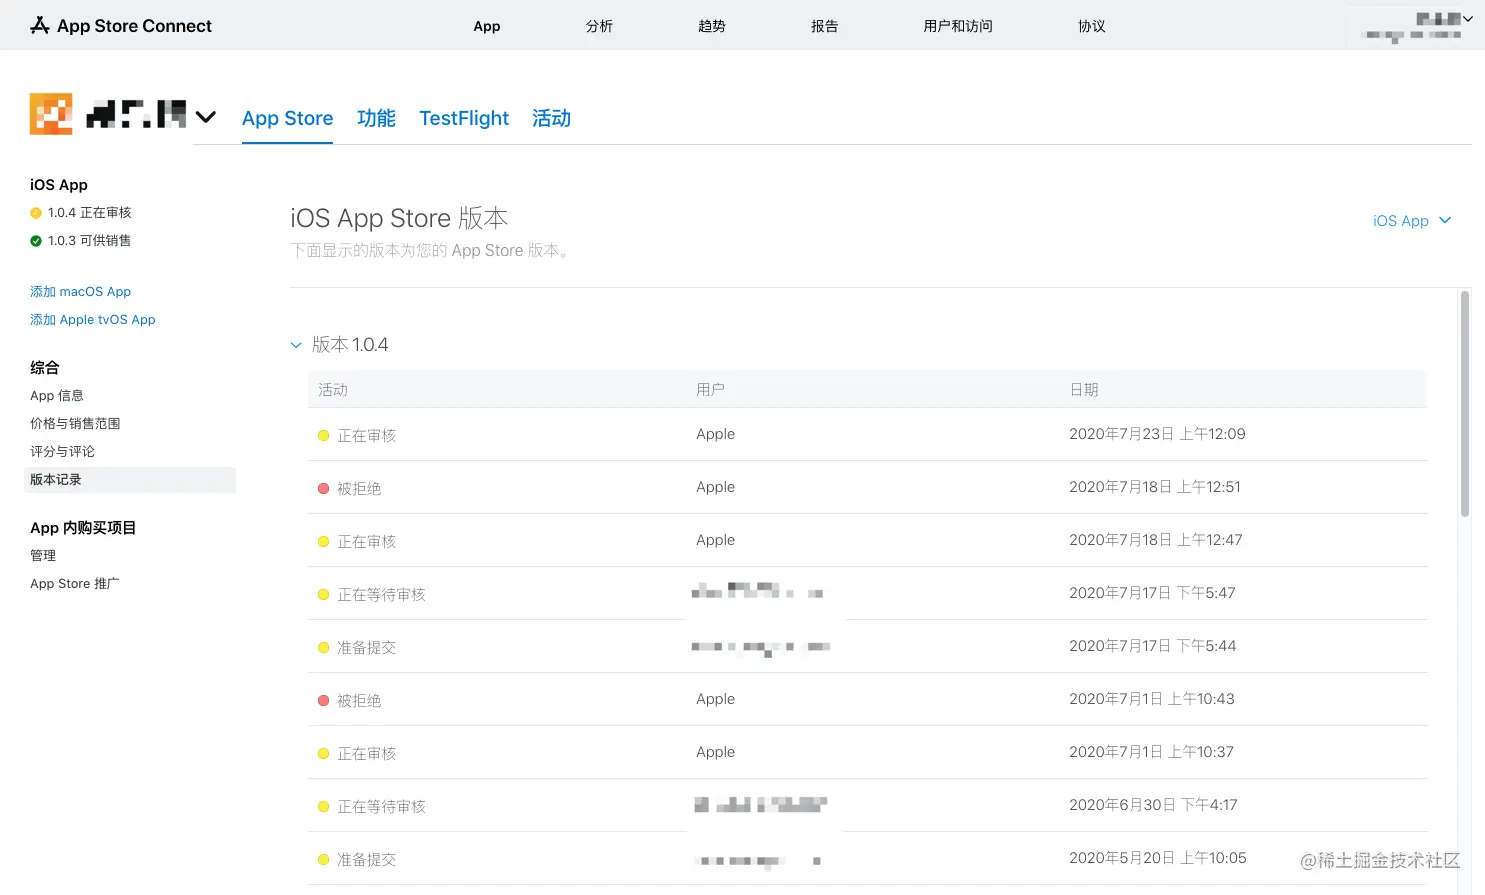Viewport: 1485px width, 895px height.
Task: Click the 日期 column header
Action: coord(1084,390)
